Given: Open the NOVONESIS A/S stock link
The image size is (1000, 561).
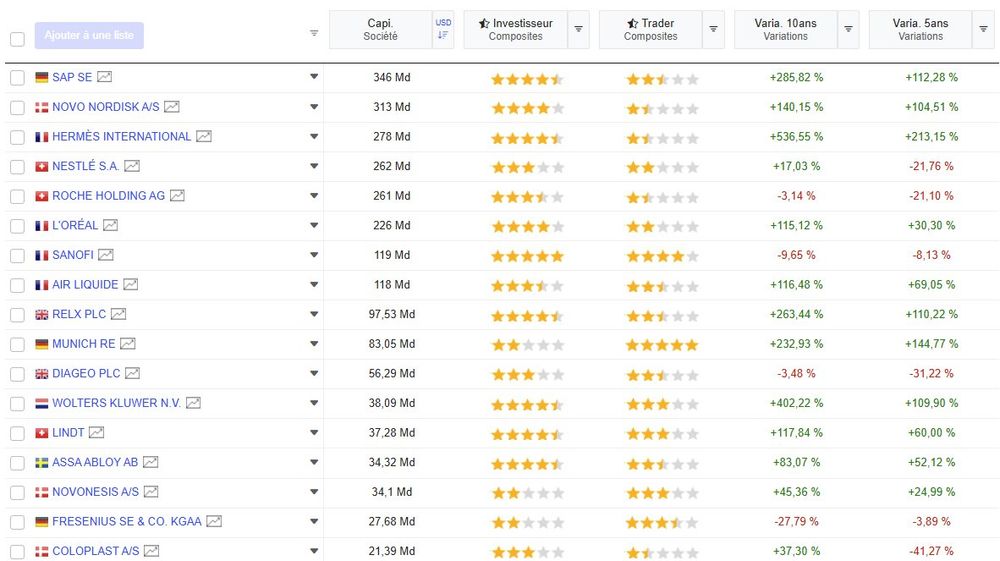Looking at the screenshot, I should point(96,492).
